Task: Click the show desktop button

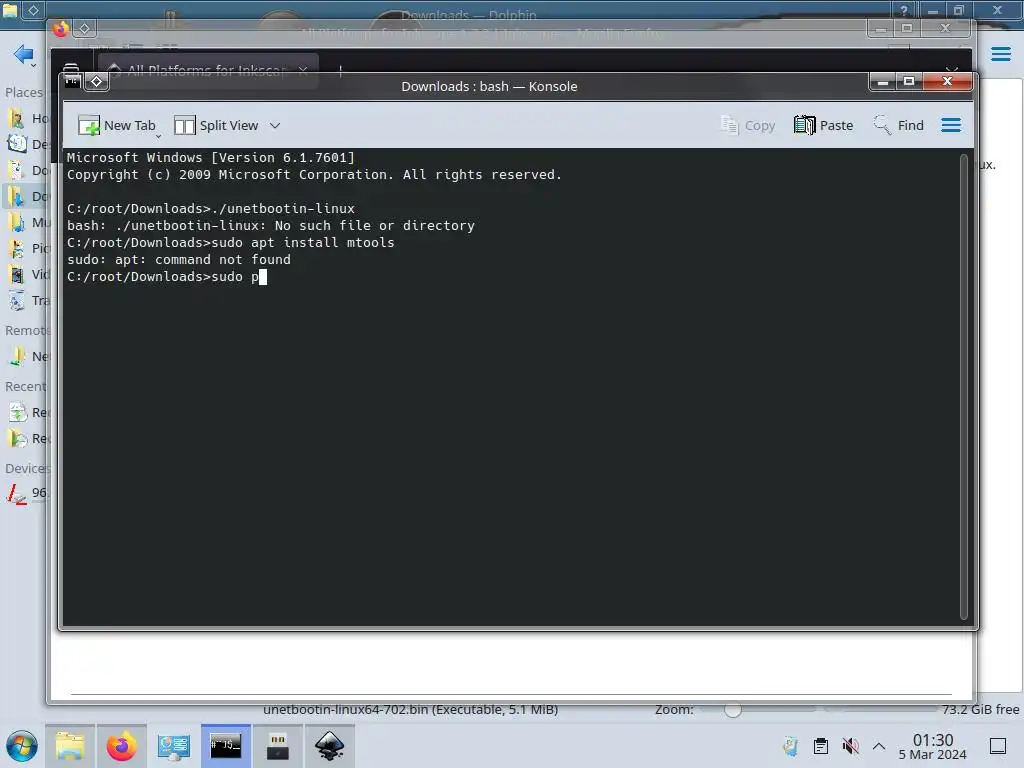Action: pyautogui.click(x=998, y=746)
